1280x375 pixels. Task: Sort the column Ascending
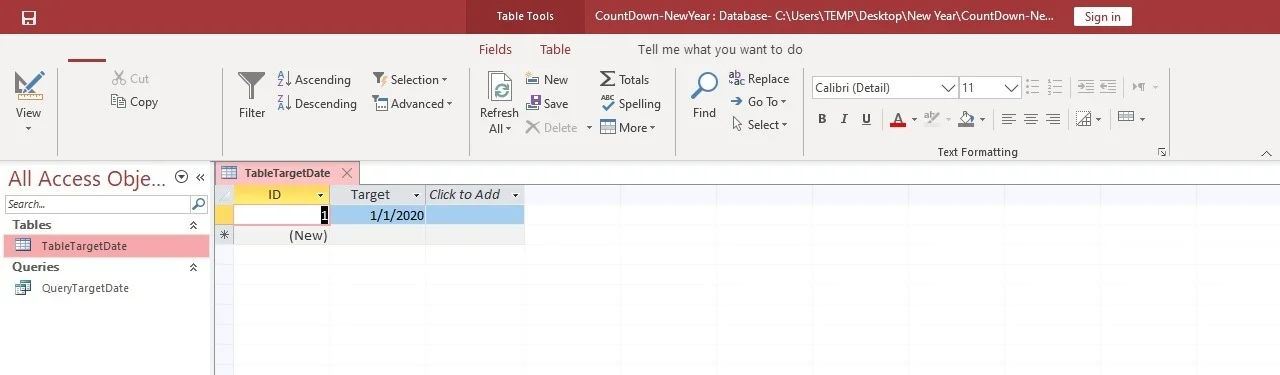(x=314, y=79)
